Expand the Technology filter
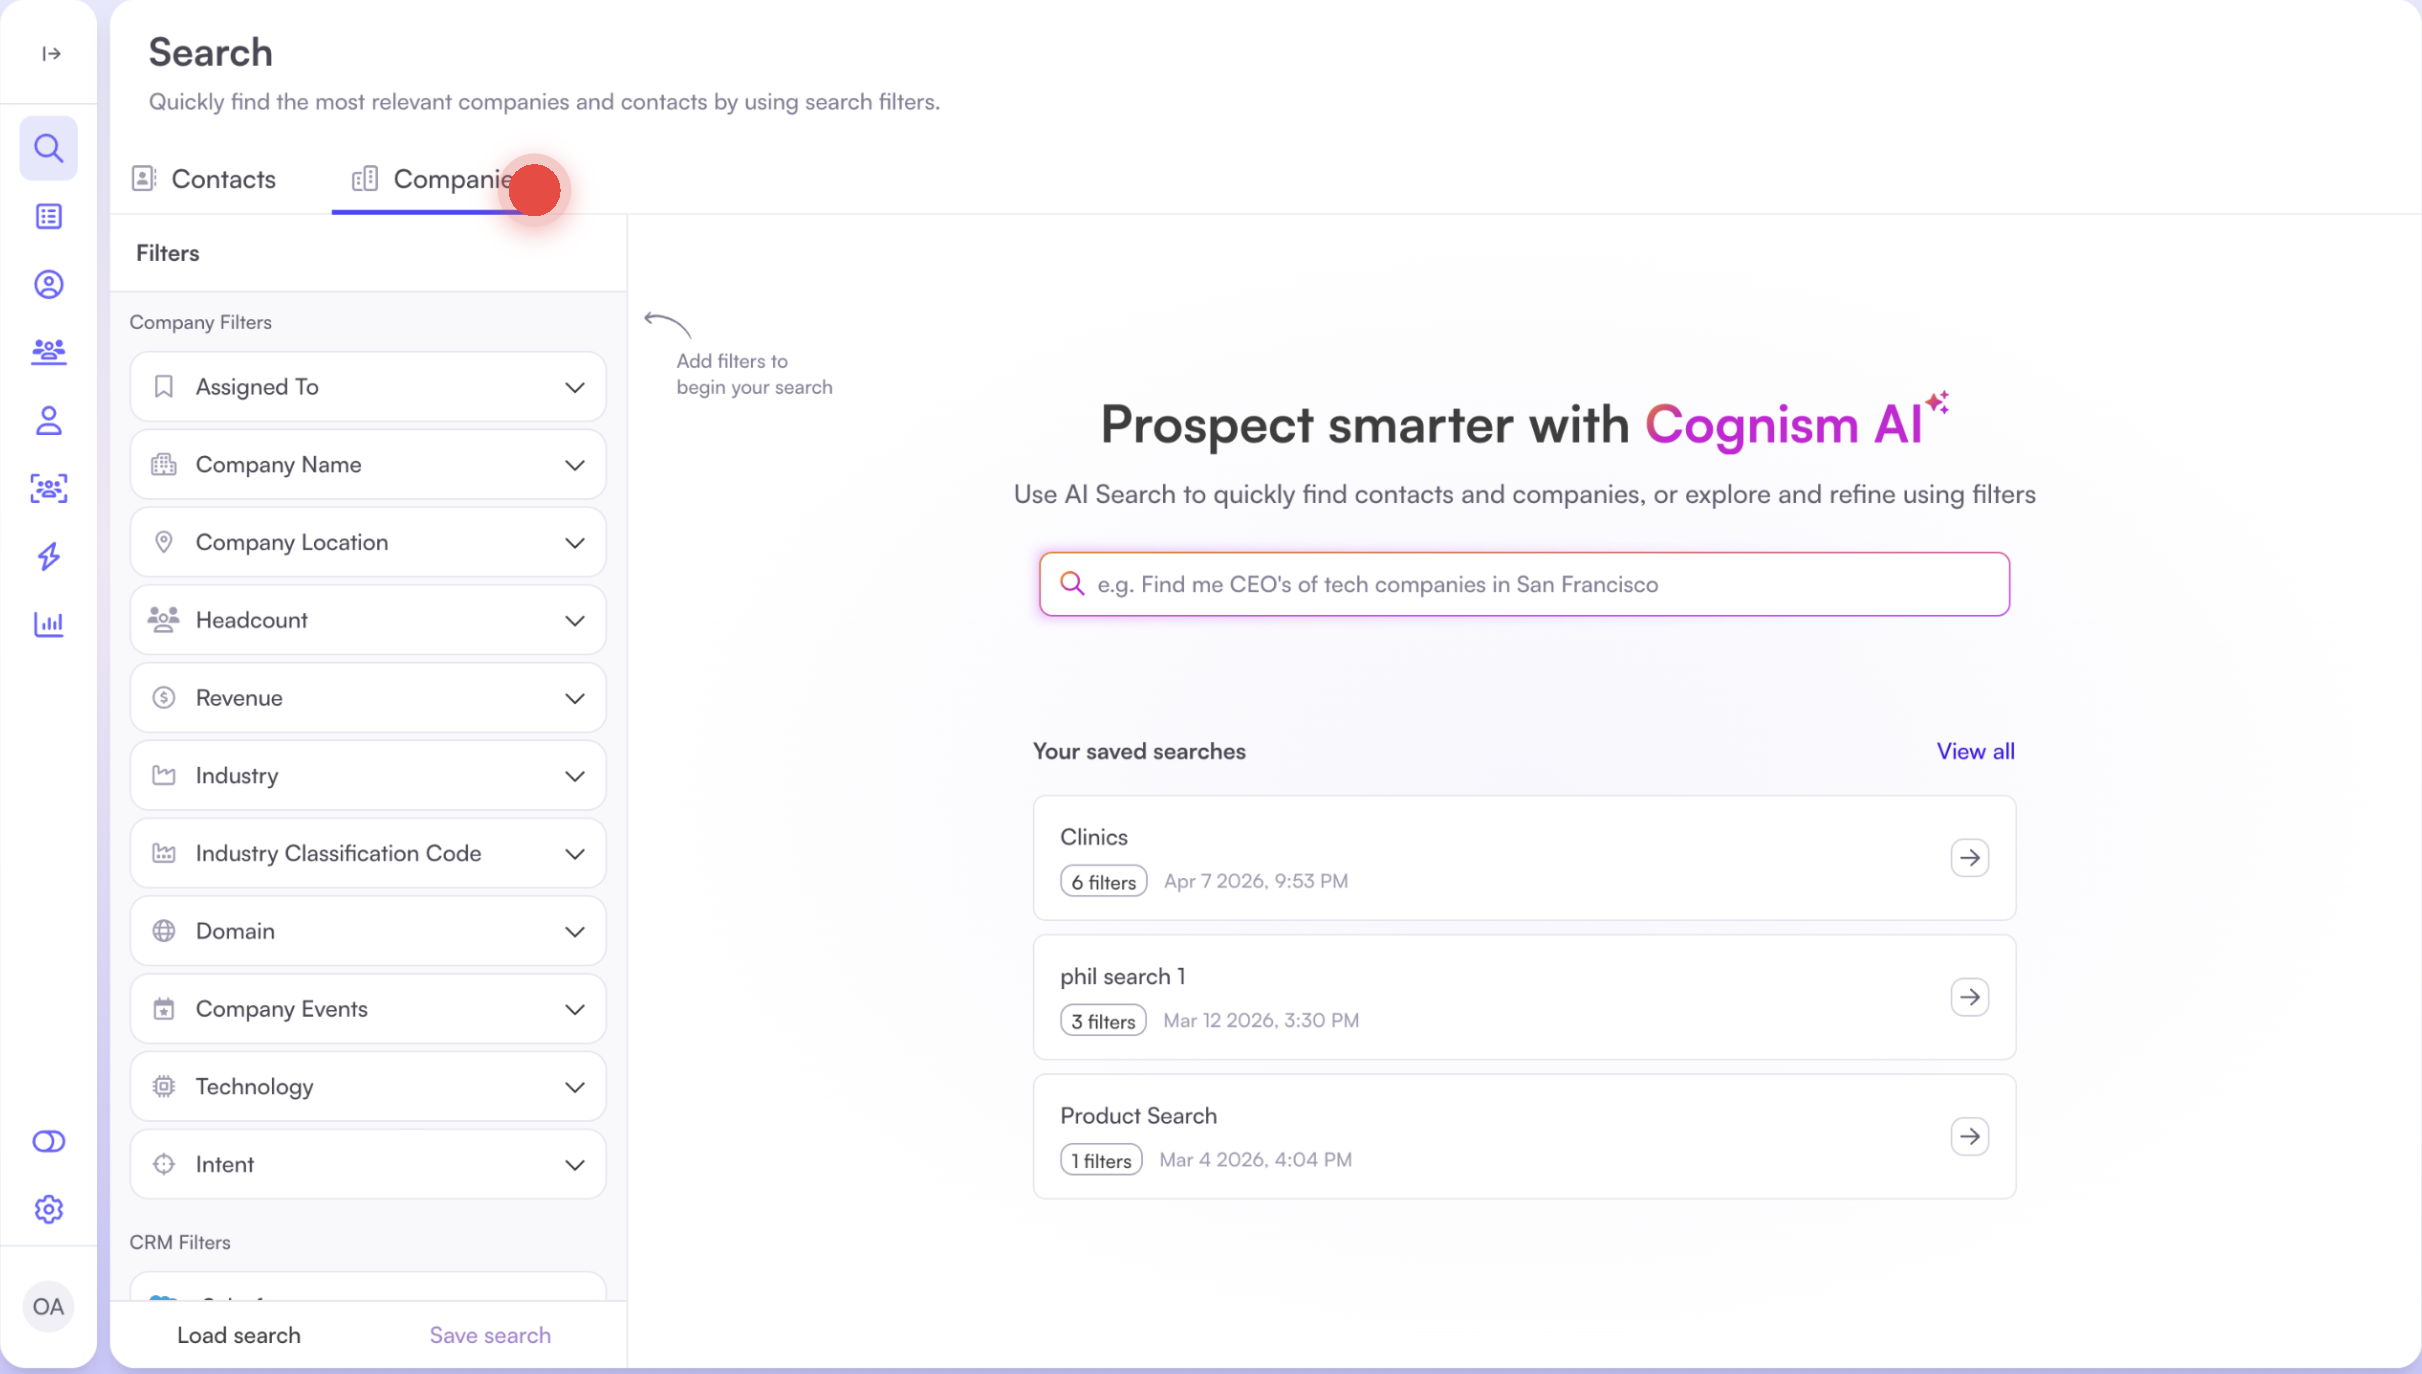The height and width of the screenshot is (1374, 2422). (368, 1086)
